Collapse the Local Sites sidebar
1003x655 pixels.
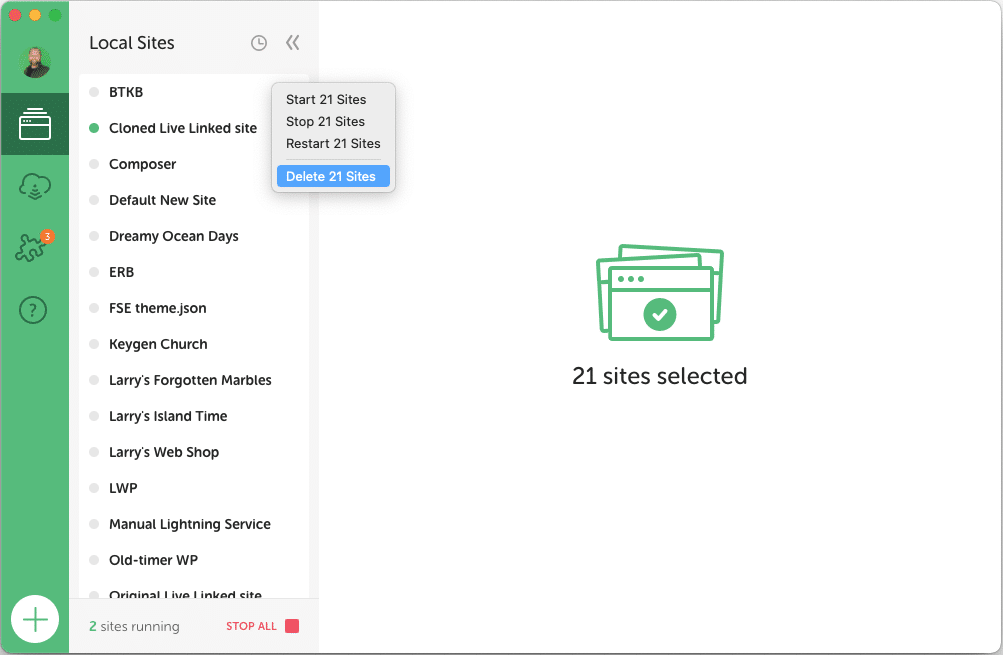(x=292, y=43)
